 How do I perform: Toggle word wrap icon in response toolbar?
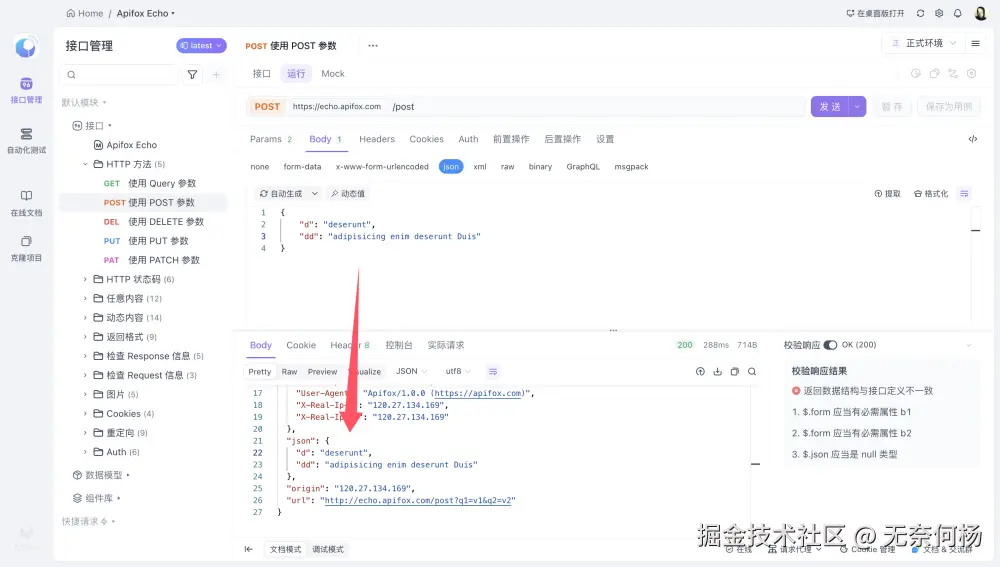click(x=492, y=371)
